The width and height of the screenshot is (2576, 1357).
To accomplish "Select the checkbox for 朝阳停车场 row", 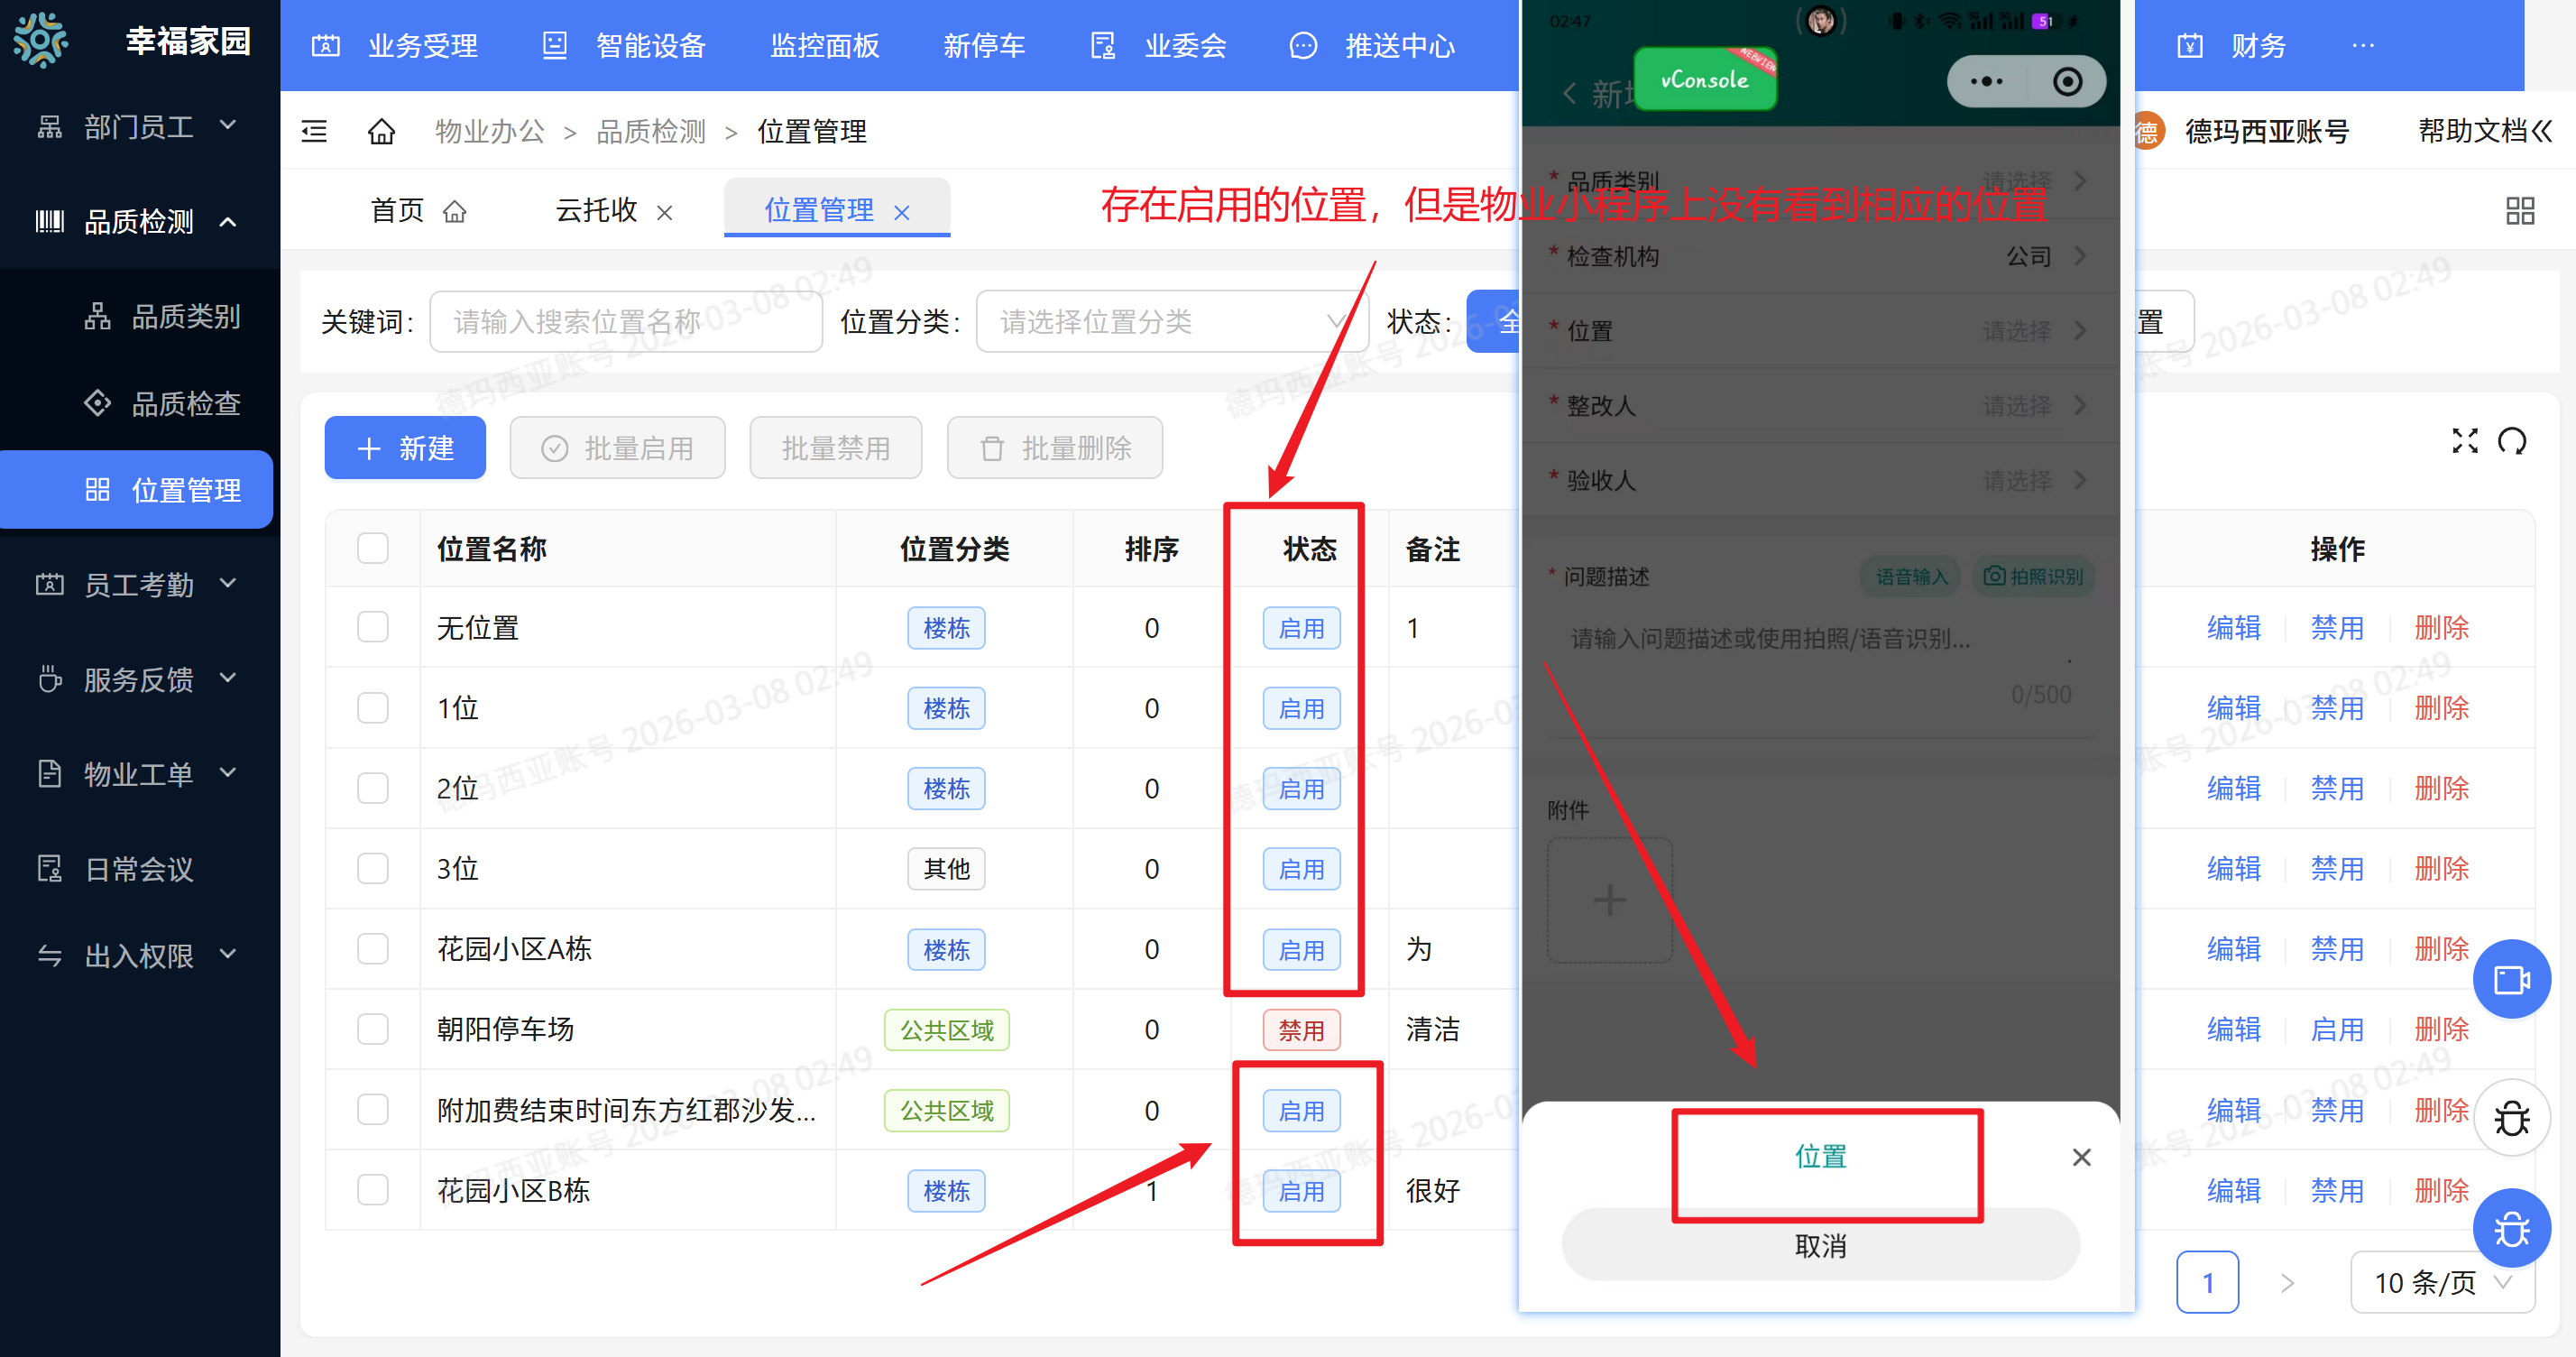I will (x=373, y=1029).
